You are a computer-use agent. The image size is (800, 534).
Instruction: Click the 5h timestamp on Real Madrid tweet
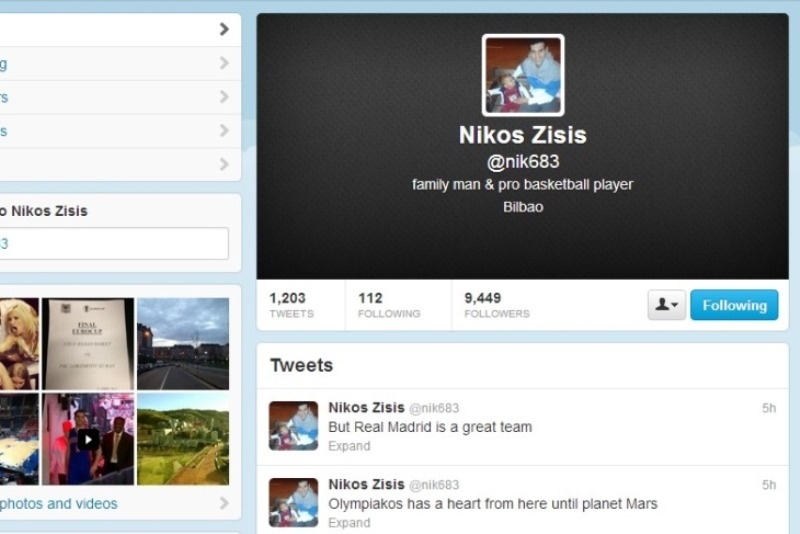[x=769, y=408]
